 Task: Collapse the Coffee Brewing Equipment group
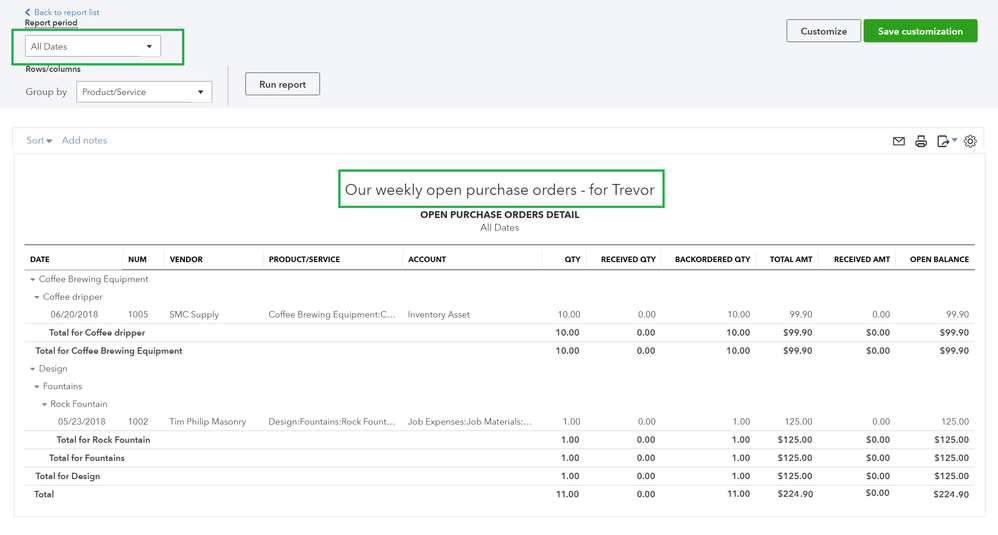(33, 280)
